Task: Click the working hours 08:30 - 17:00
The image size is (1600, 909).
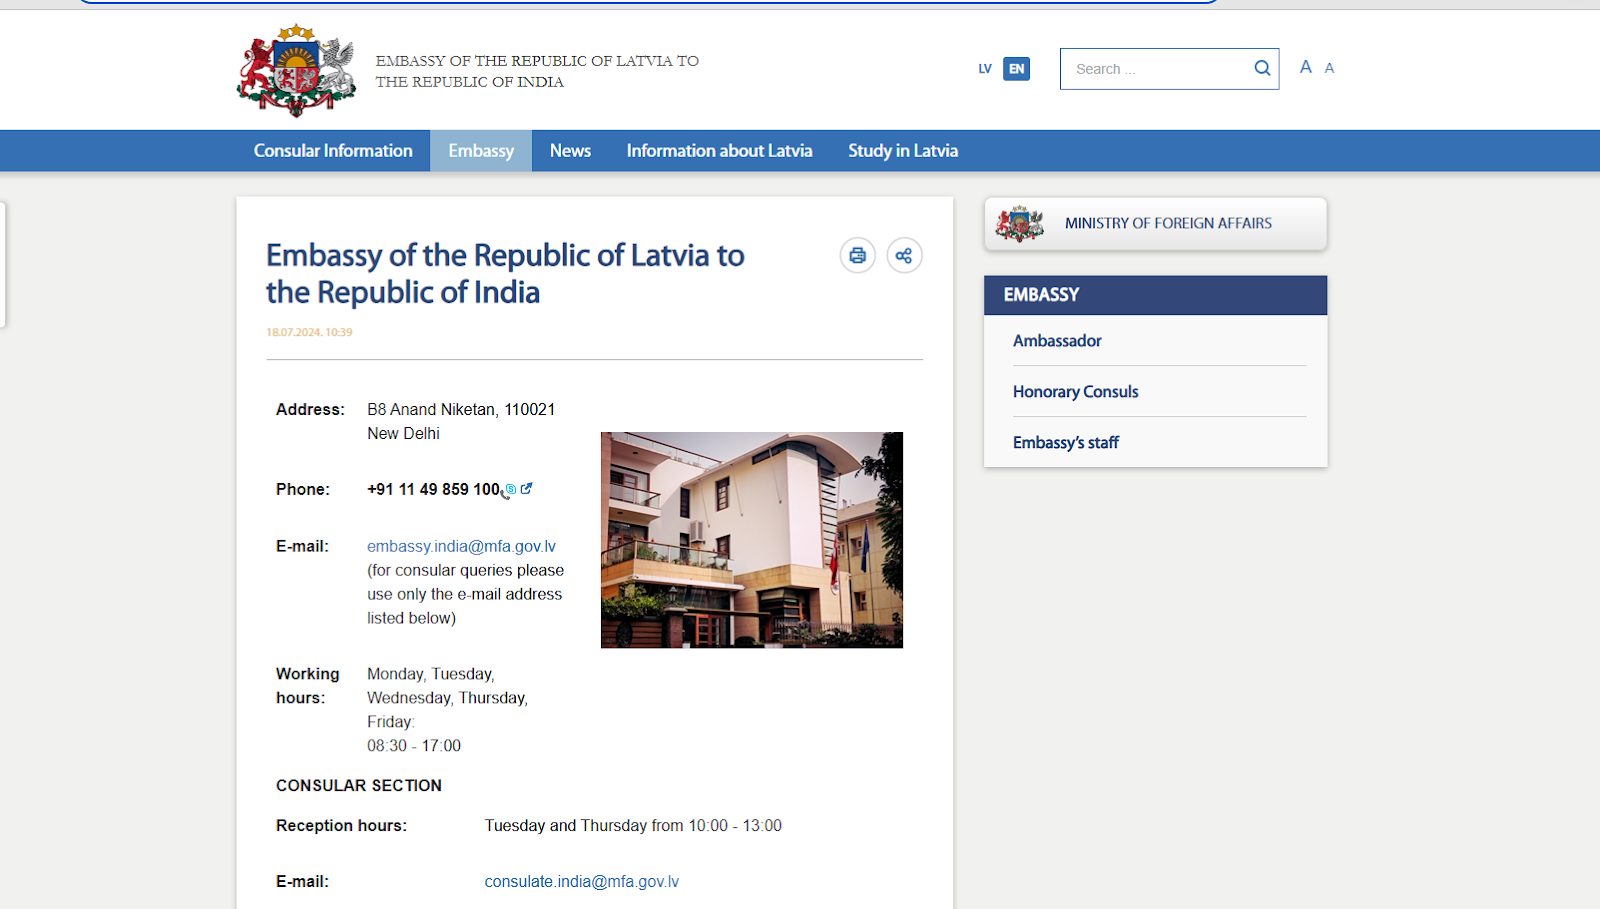Action: pos(414,746)
